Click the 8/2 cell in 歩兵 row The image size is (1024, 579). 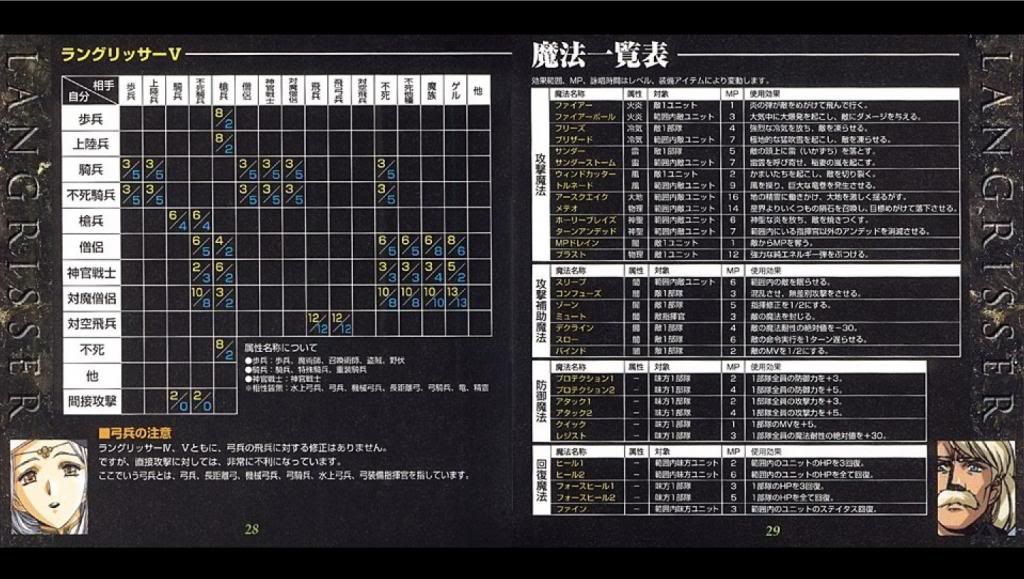click(x=224, y=119)
